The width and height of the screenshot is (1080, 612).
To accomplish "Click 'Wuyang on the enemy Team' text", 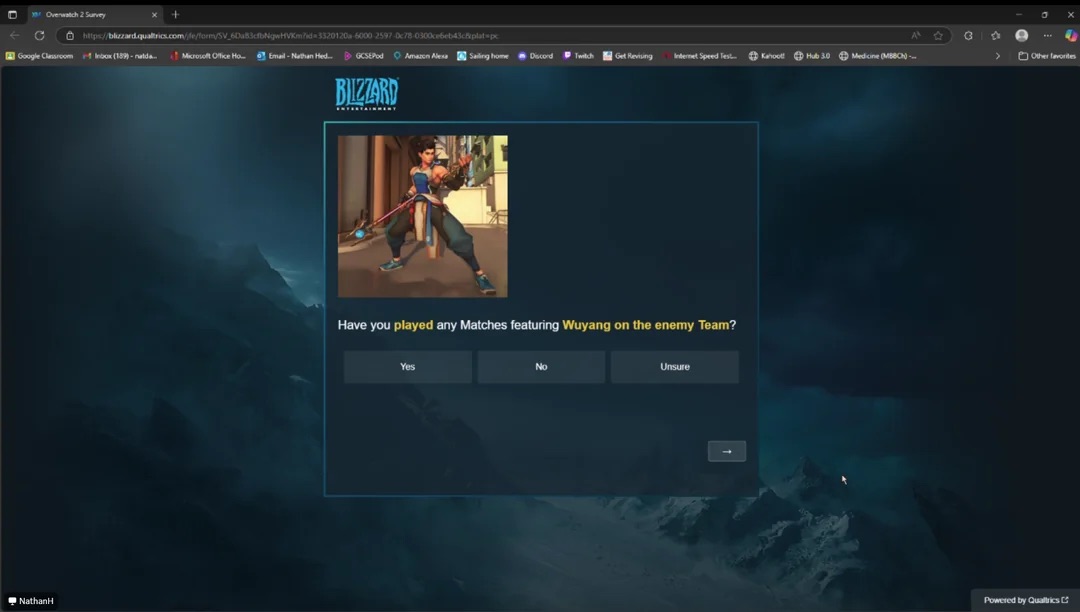I will pos(645,325).
